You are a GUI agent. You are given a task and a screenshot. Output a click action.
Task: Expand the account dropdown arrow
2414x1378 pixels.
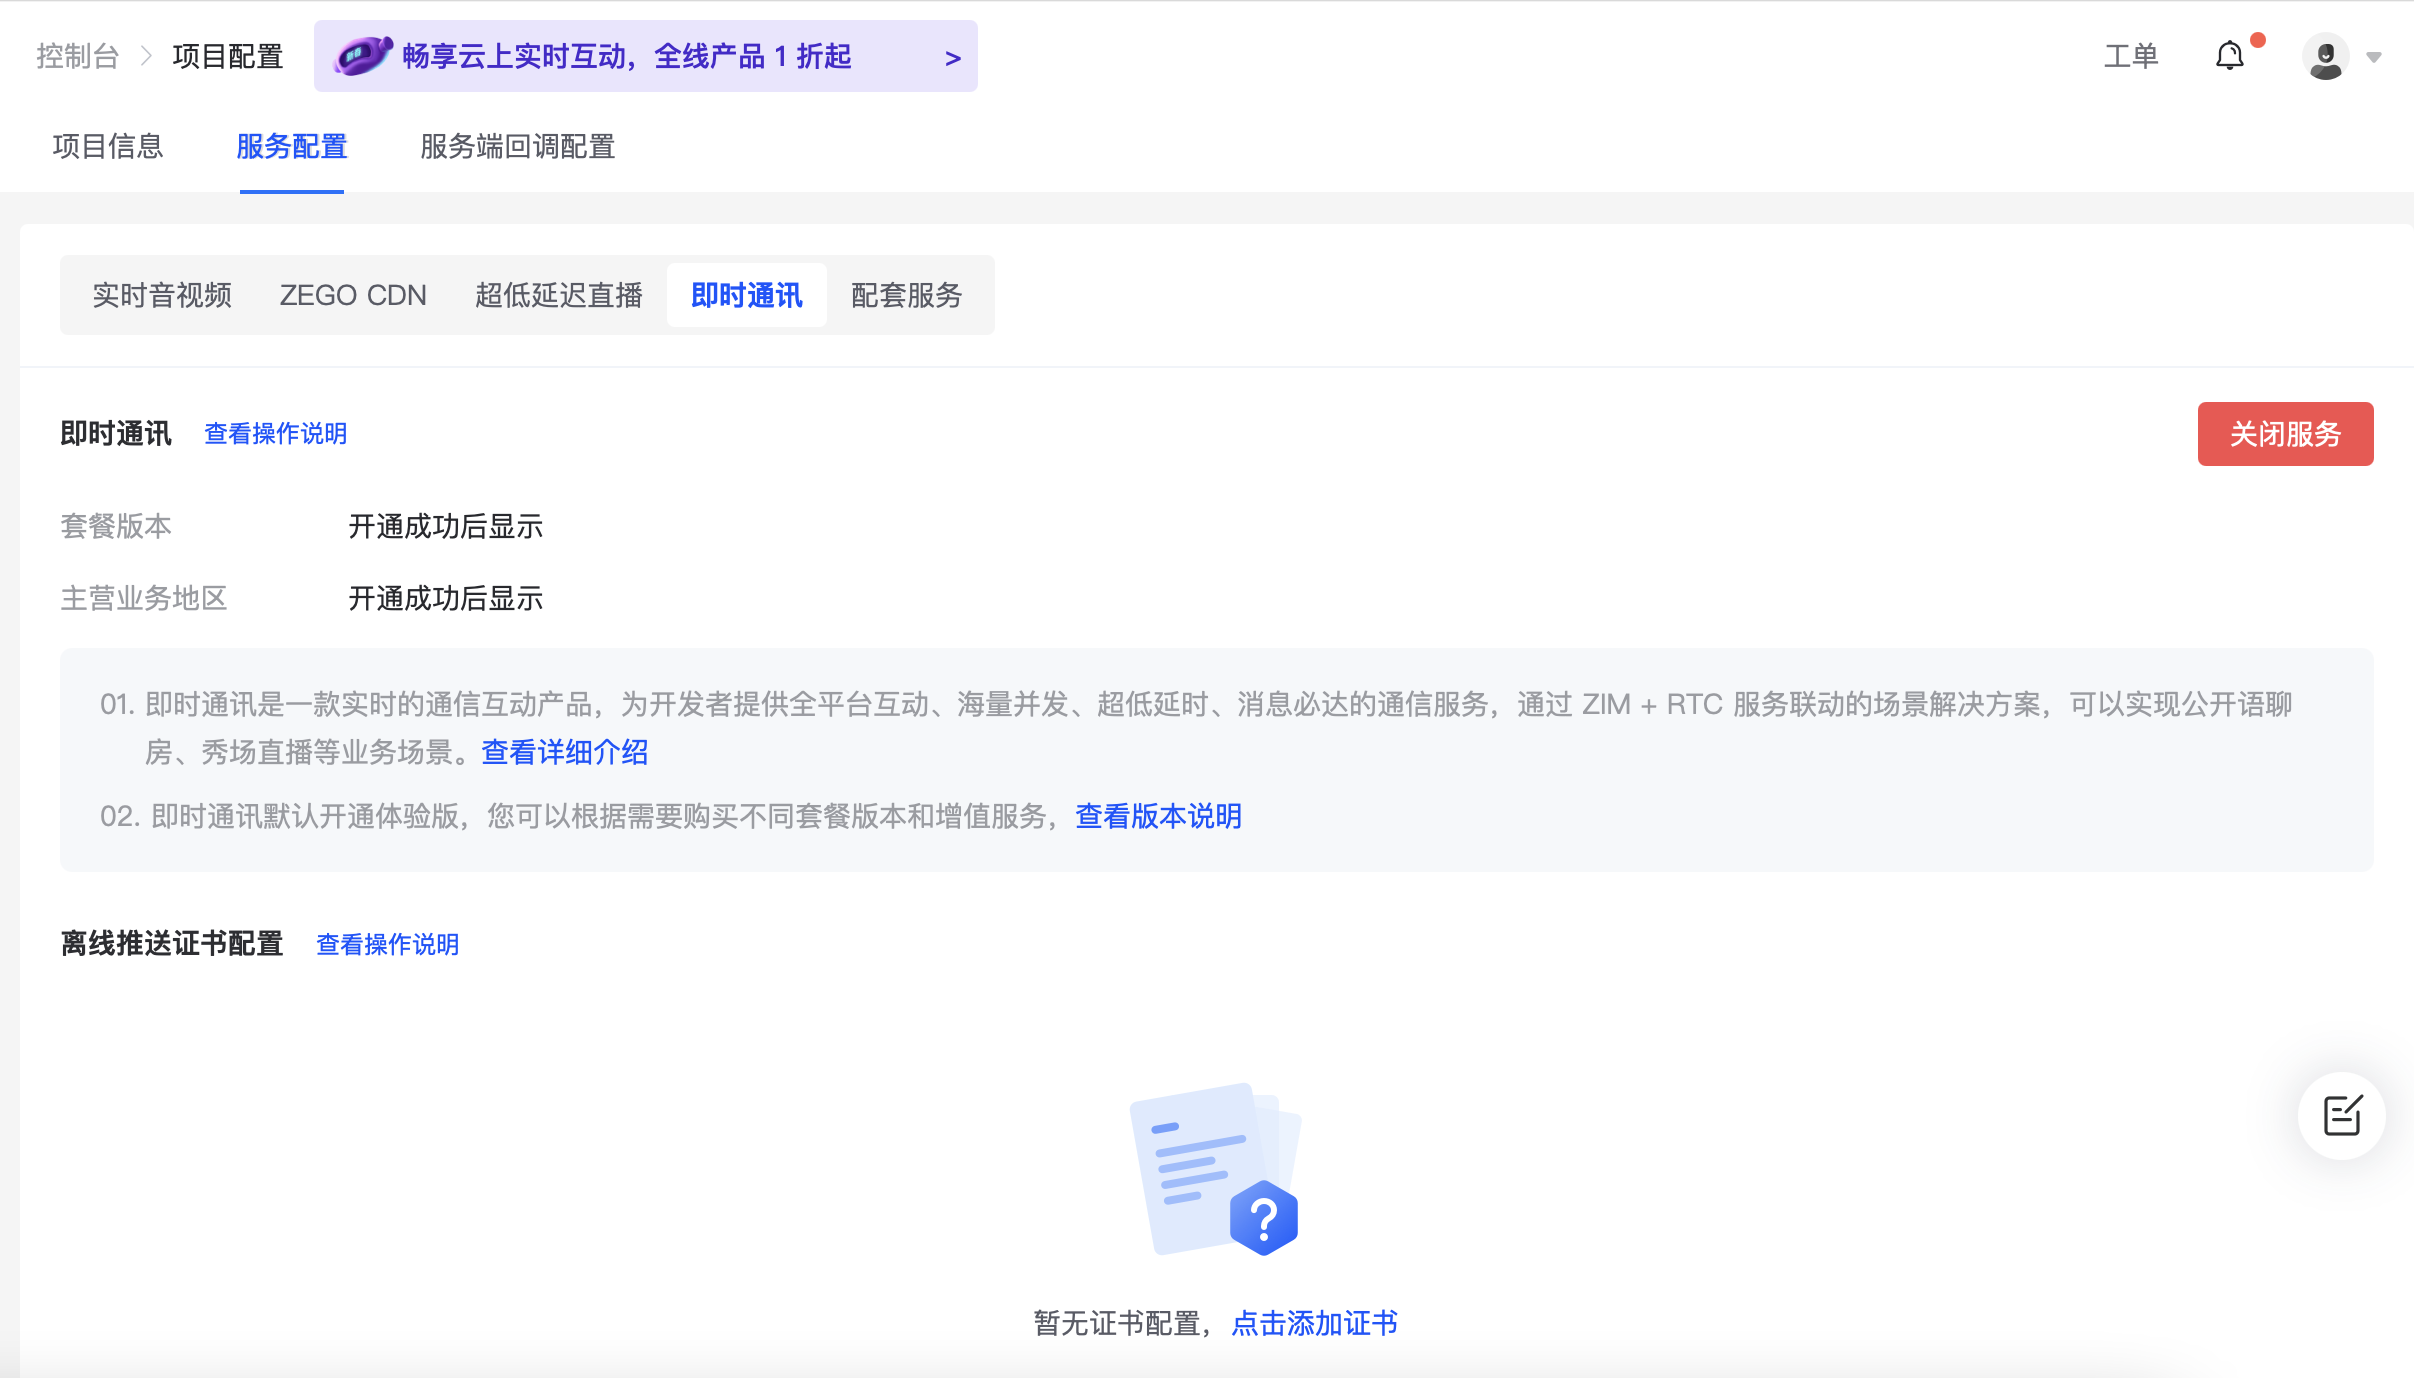[2374, 57]
